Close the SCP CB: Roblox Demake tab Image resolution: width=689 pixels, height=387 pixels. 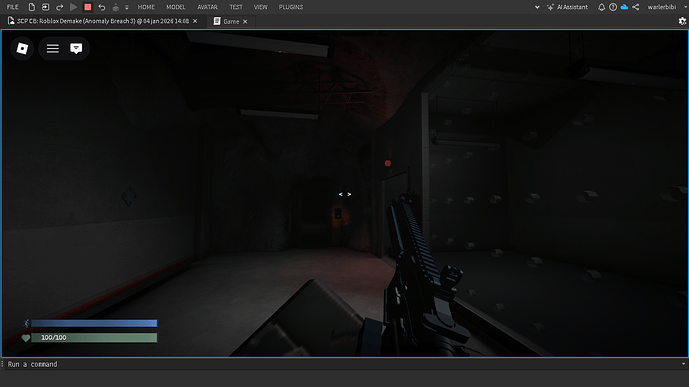click(x=195, y=21)
